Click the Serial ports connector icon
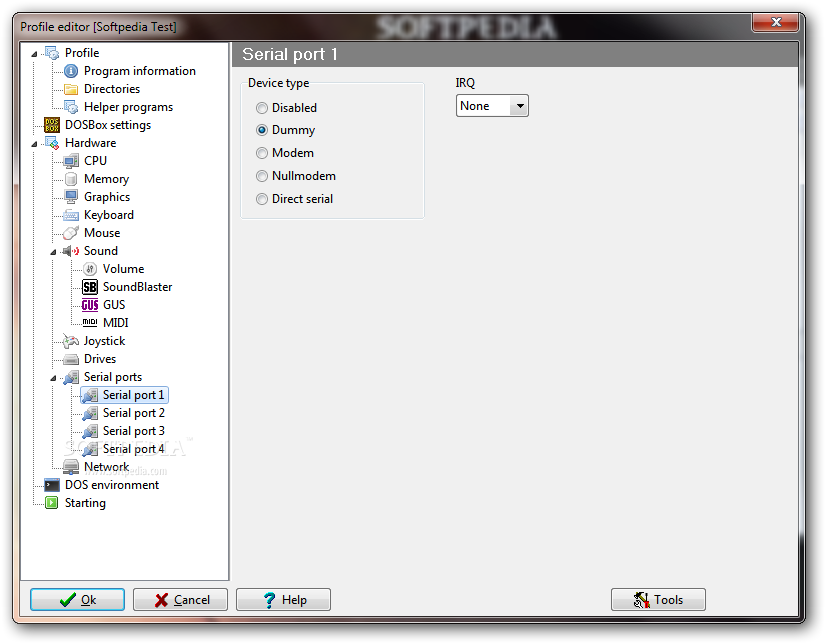Viewport: 826px width, 644px height. click(71, 377)
